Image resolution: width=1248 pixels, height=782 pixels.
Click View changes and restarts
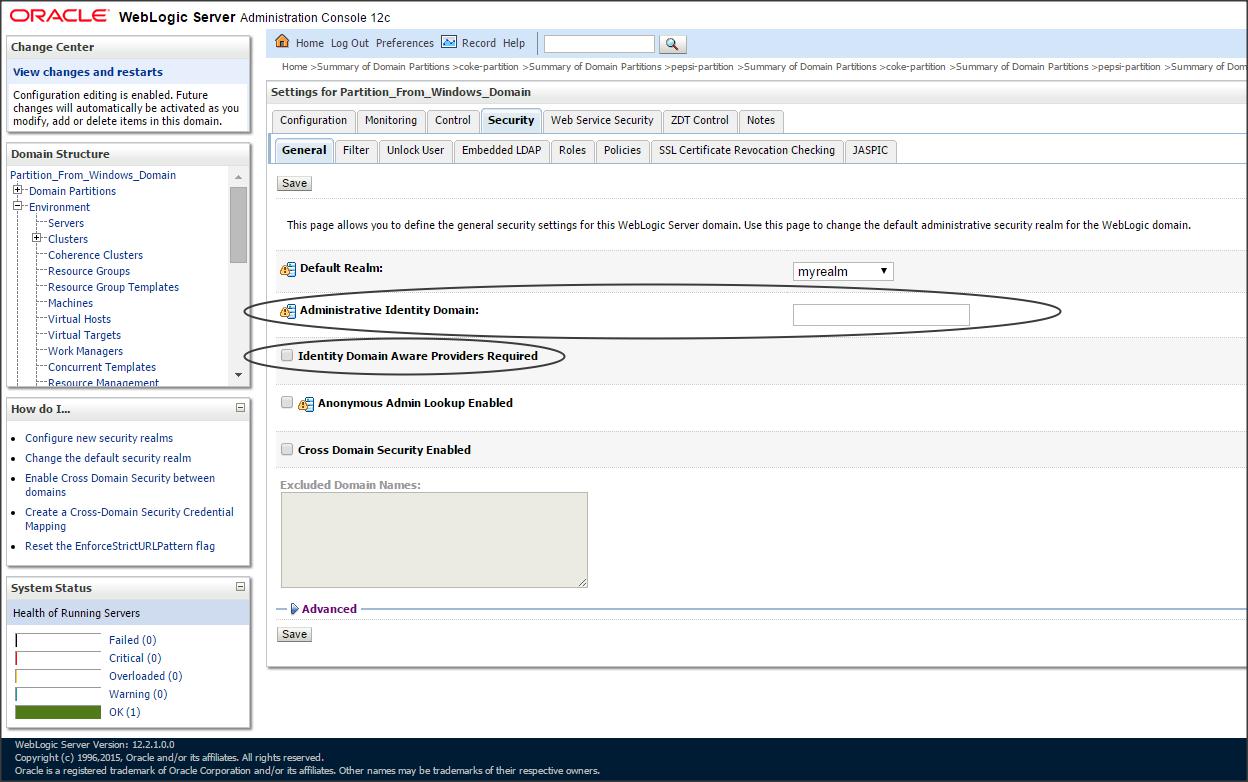[x=88, y=72]
